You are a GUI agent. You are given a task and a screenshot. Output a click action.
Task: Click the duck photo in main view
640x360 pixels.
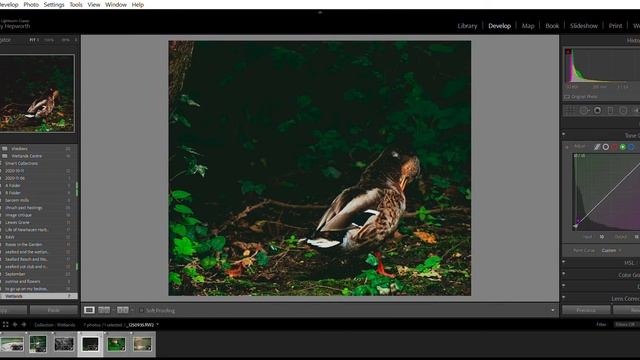pyautogui.click(x=320, y=168)
